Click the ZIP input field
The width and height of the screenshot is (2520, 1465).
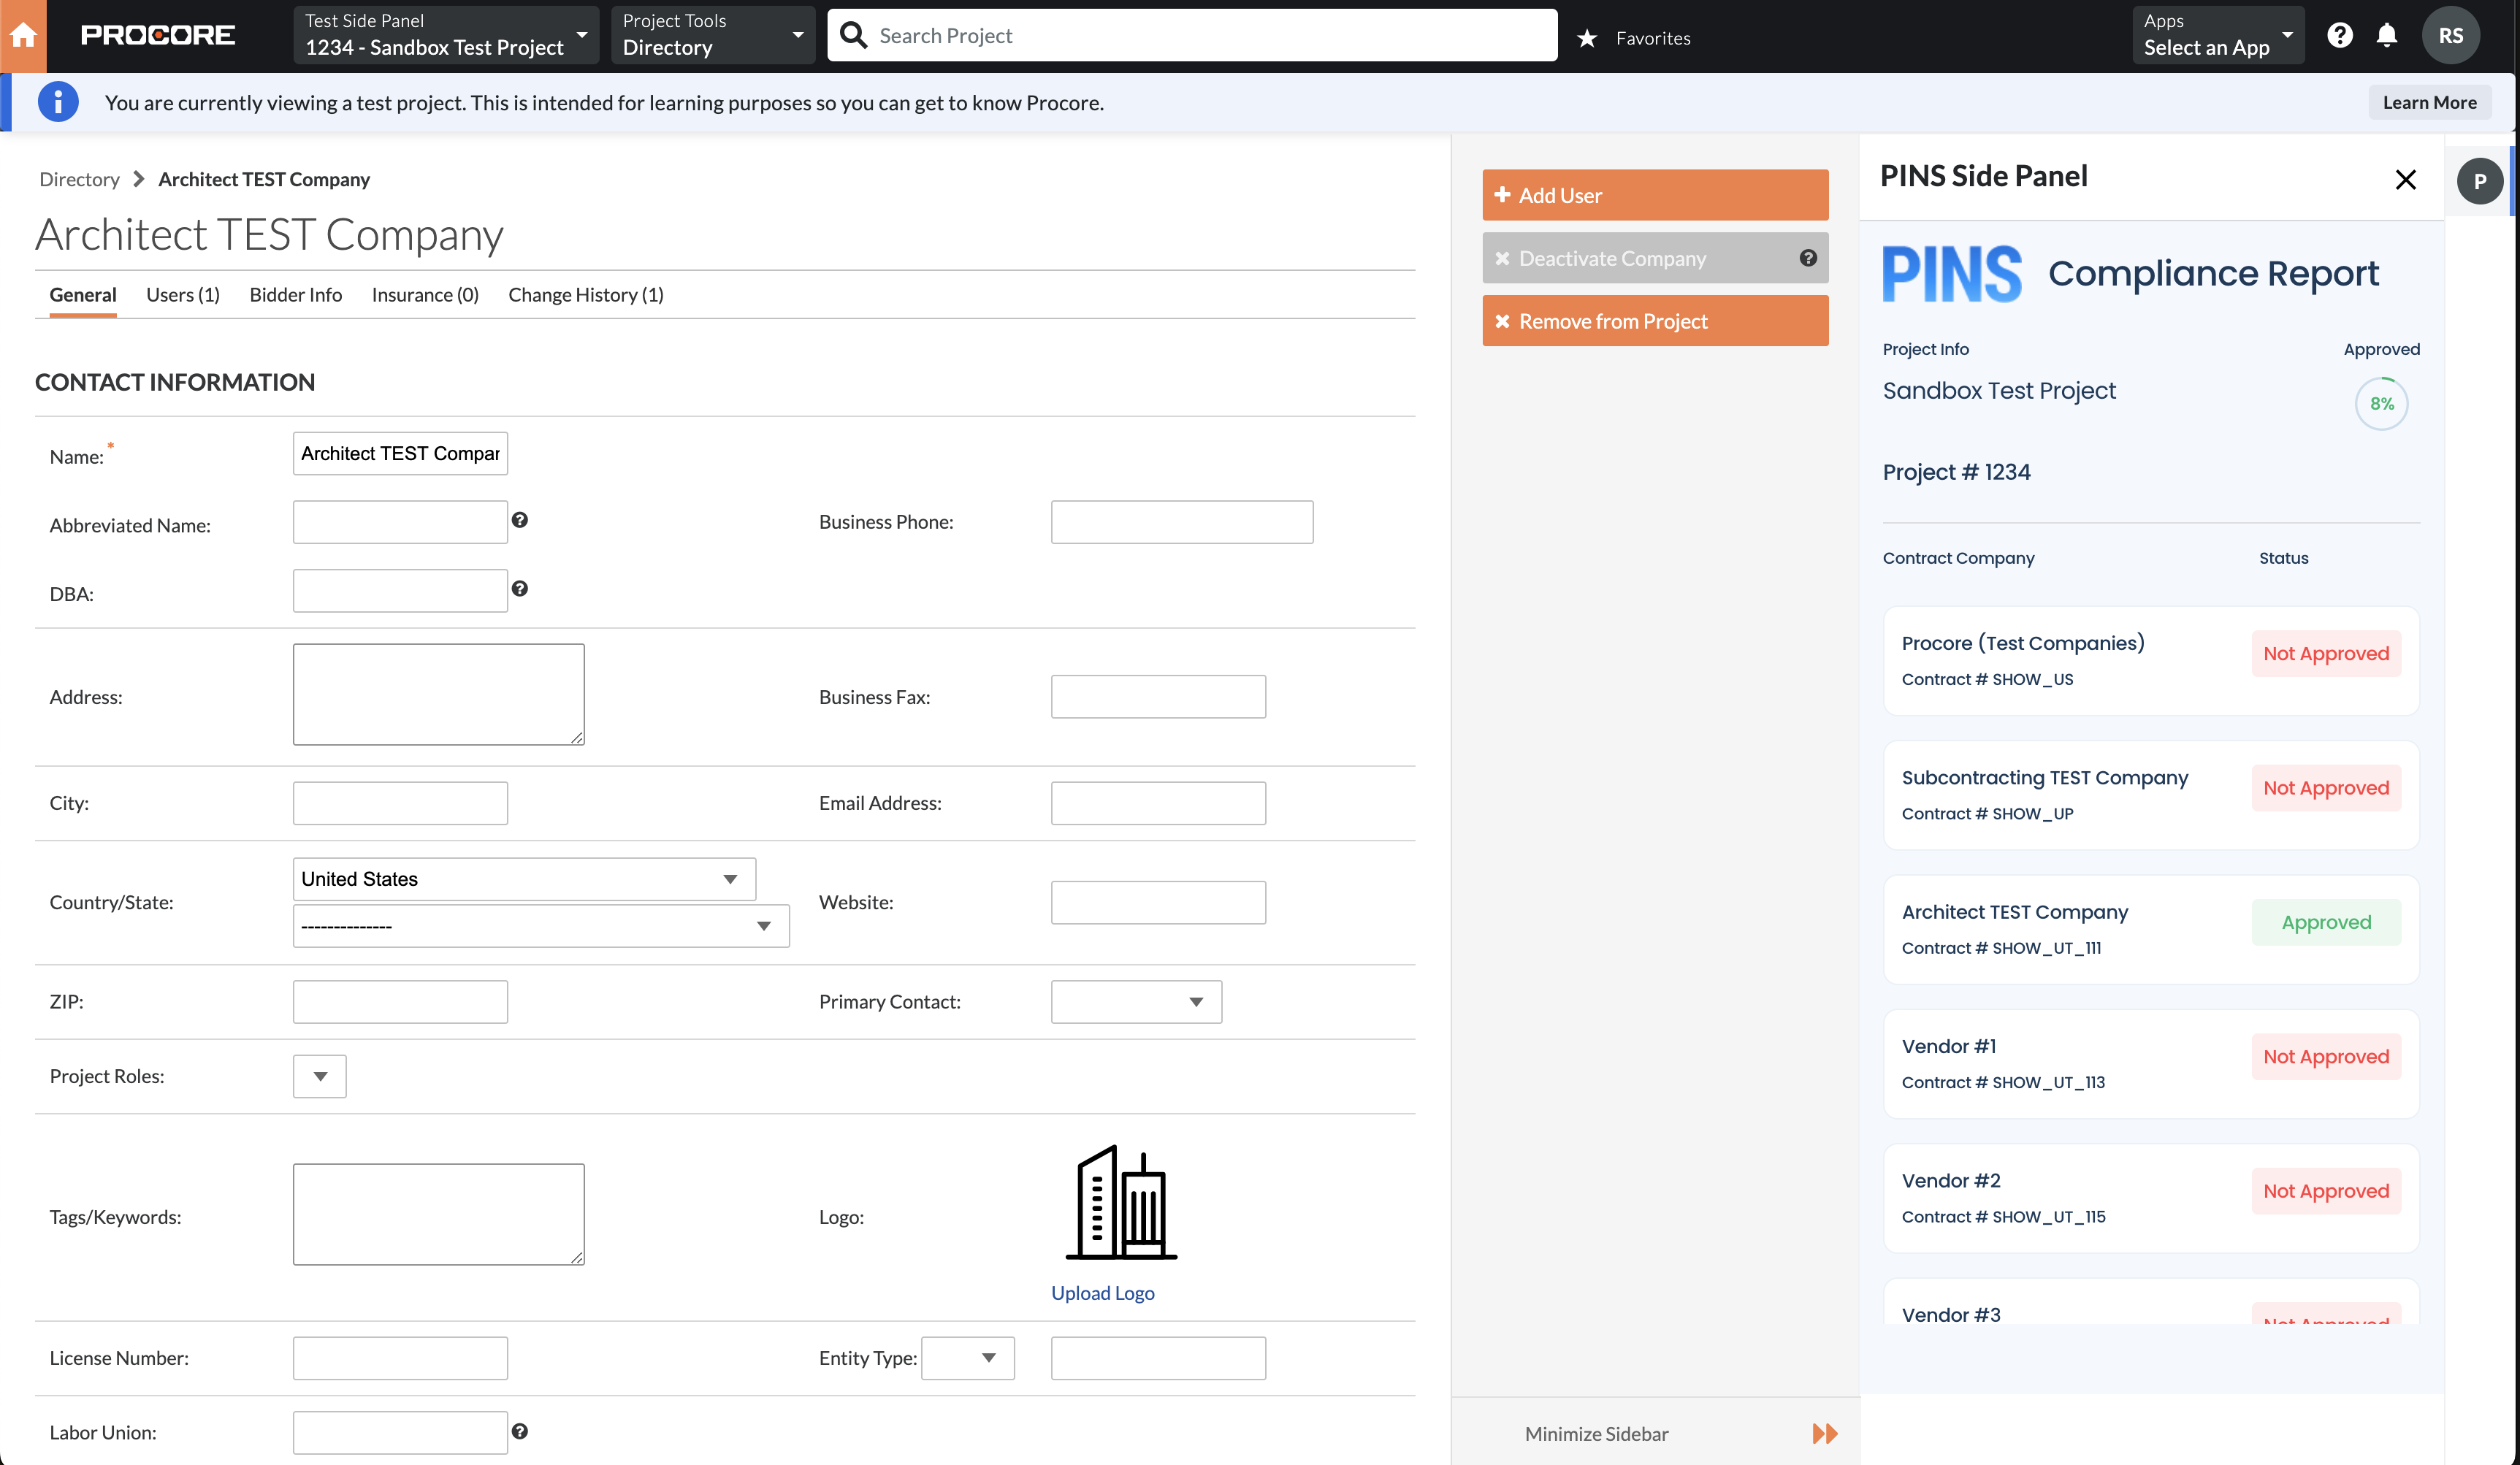point(400,1002)
